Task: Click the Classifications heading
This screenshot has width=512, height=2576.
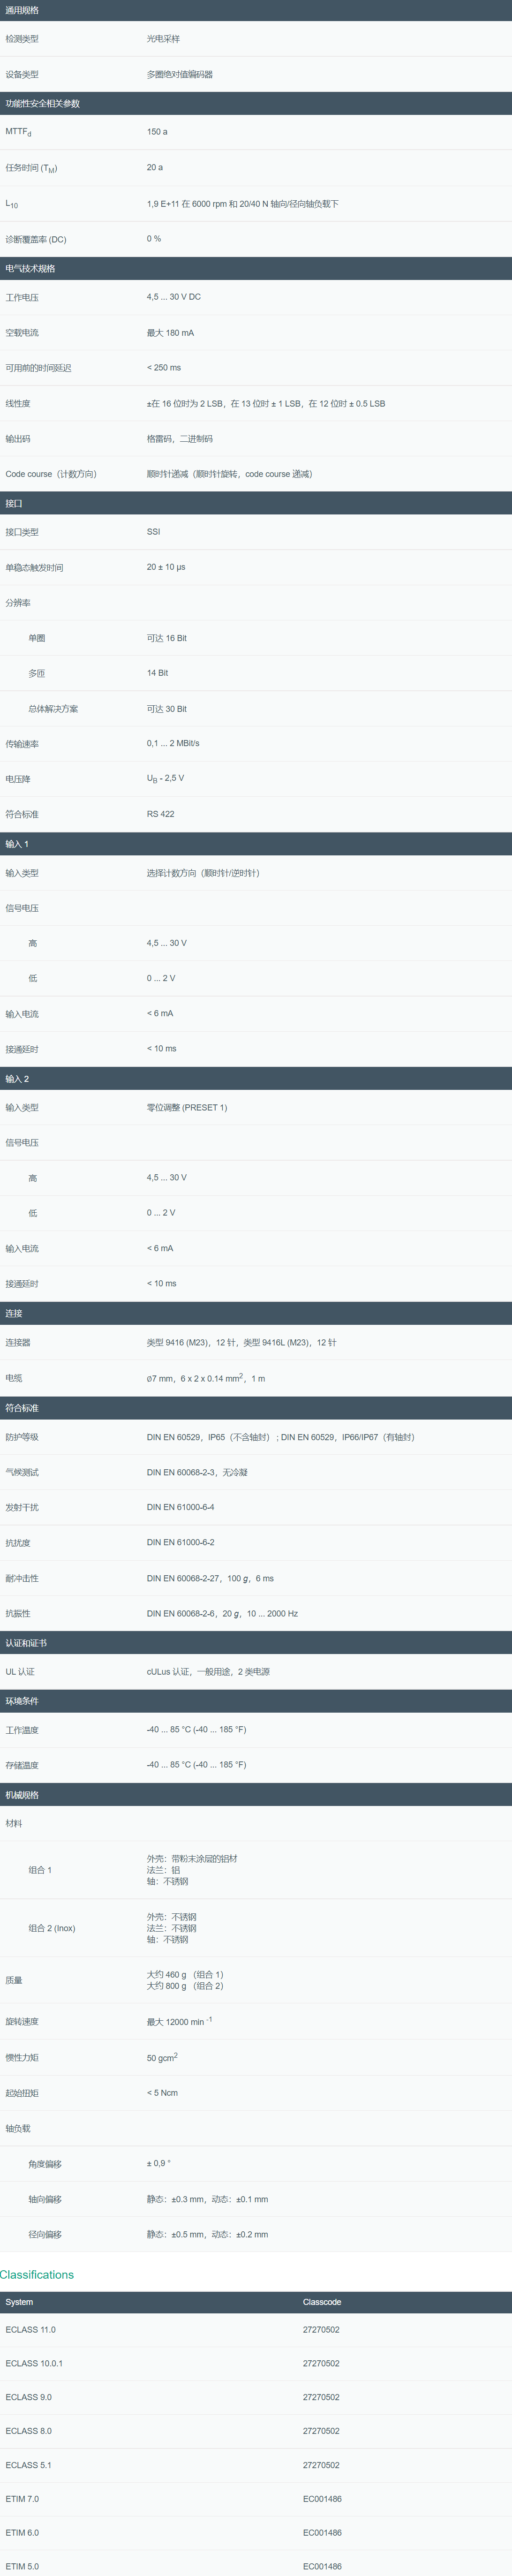Action: pos(37,2275)
